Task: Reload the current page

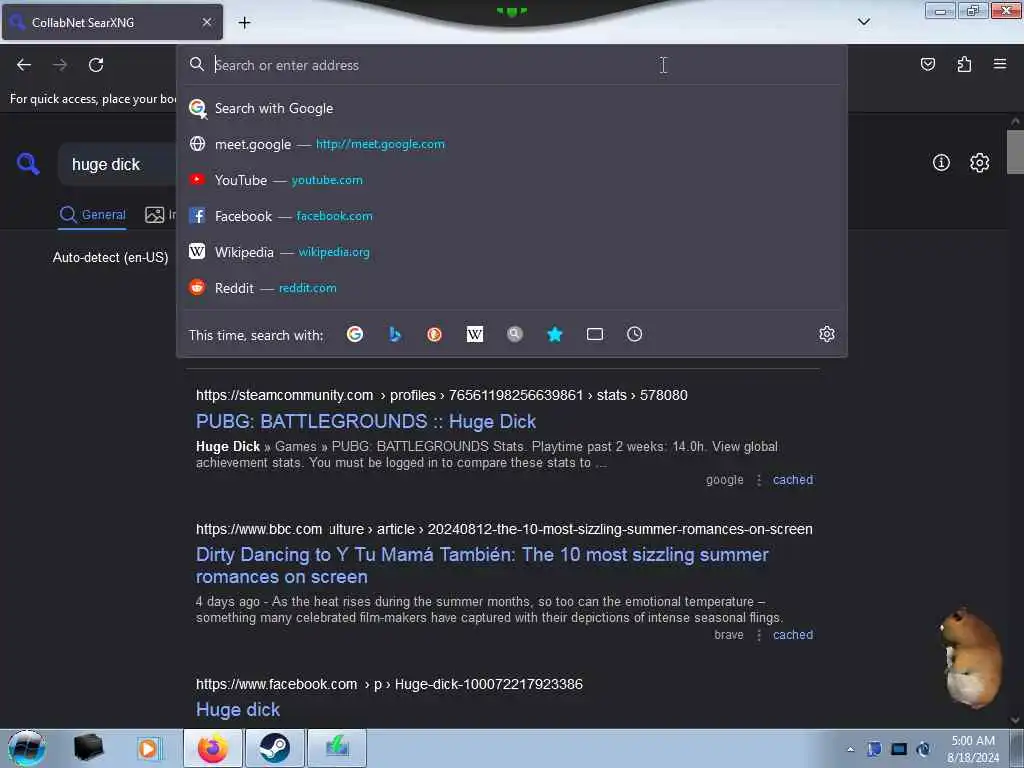Action: tap(96, 65)
